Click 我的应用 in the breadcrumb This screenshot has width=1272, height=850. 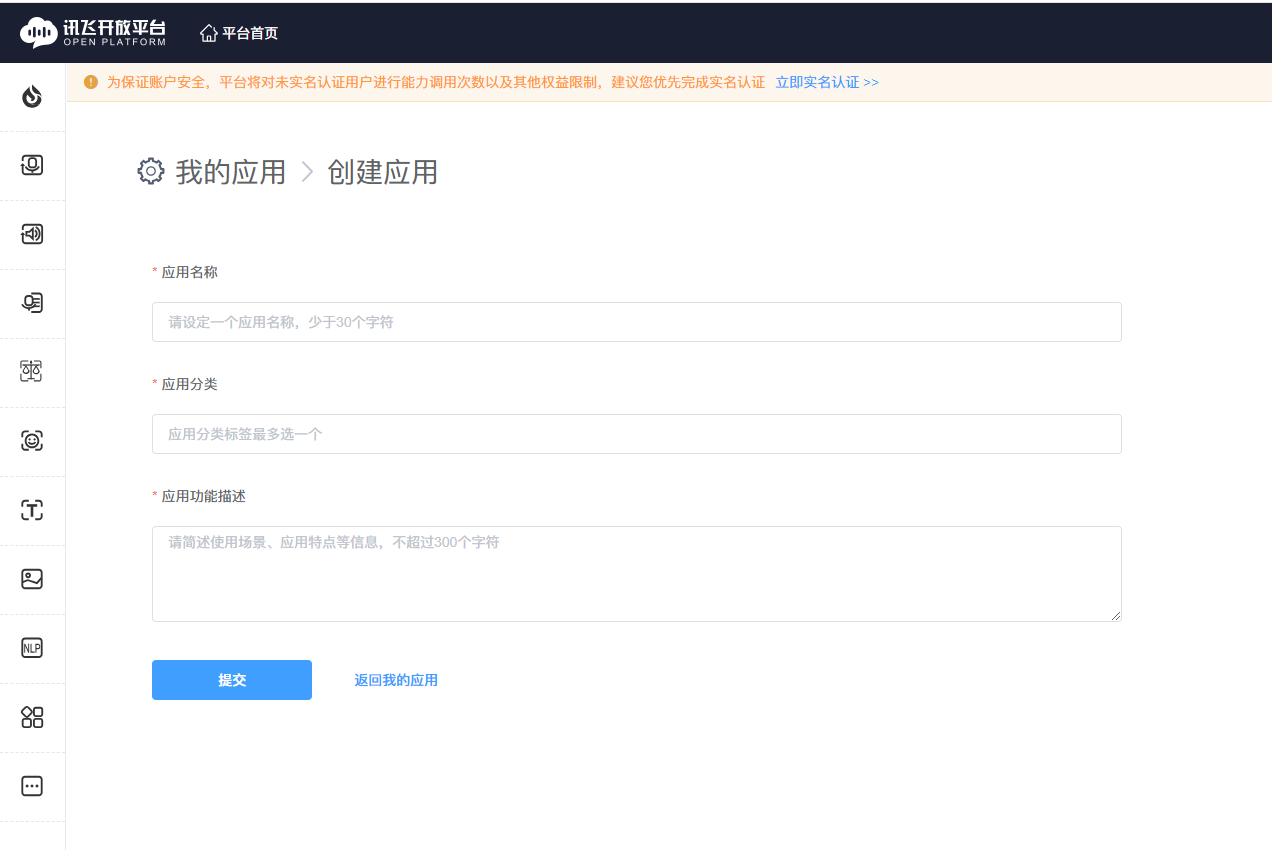pos(231,172)
